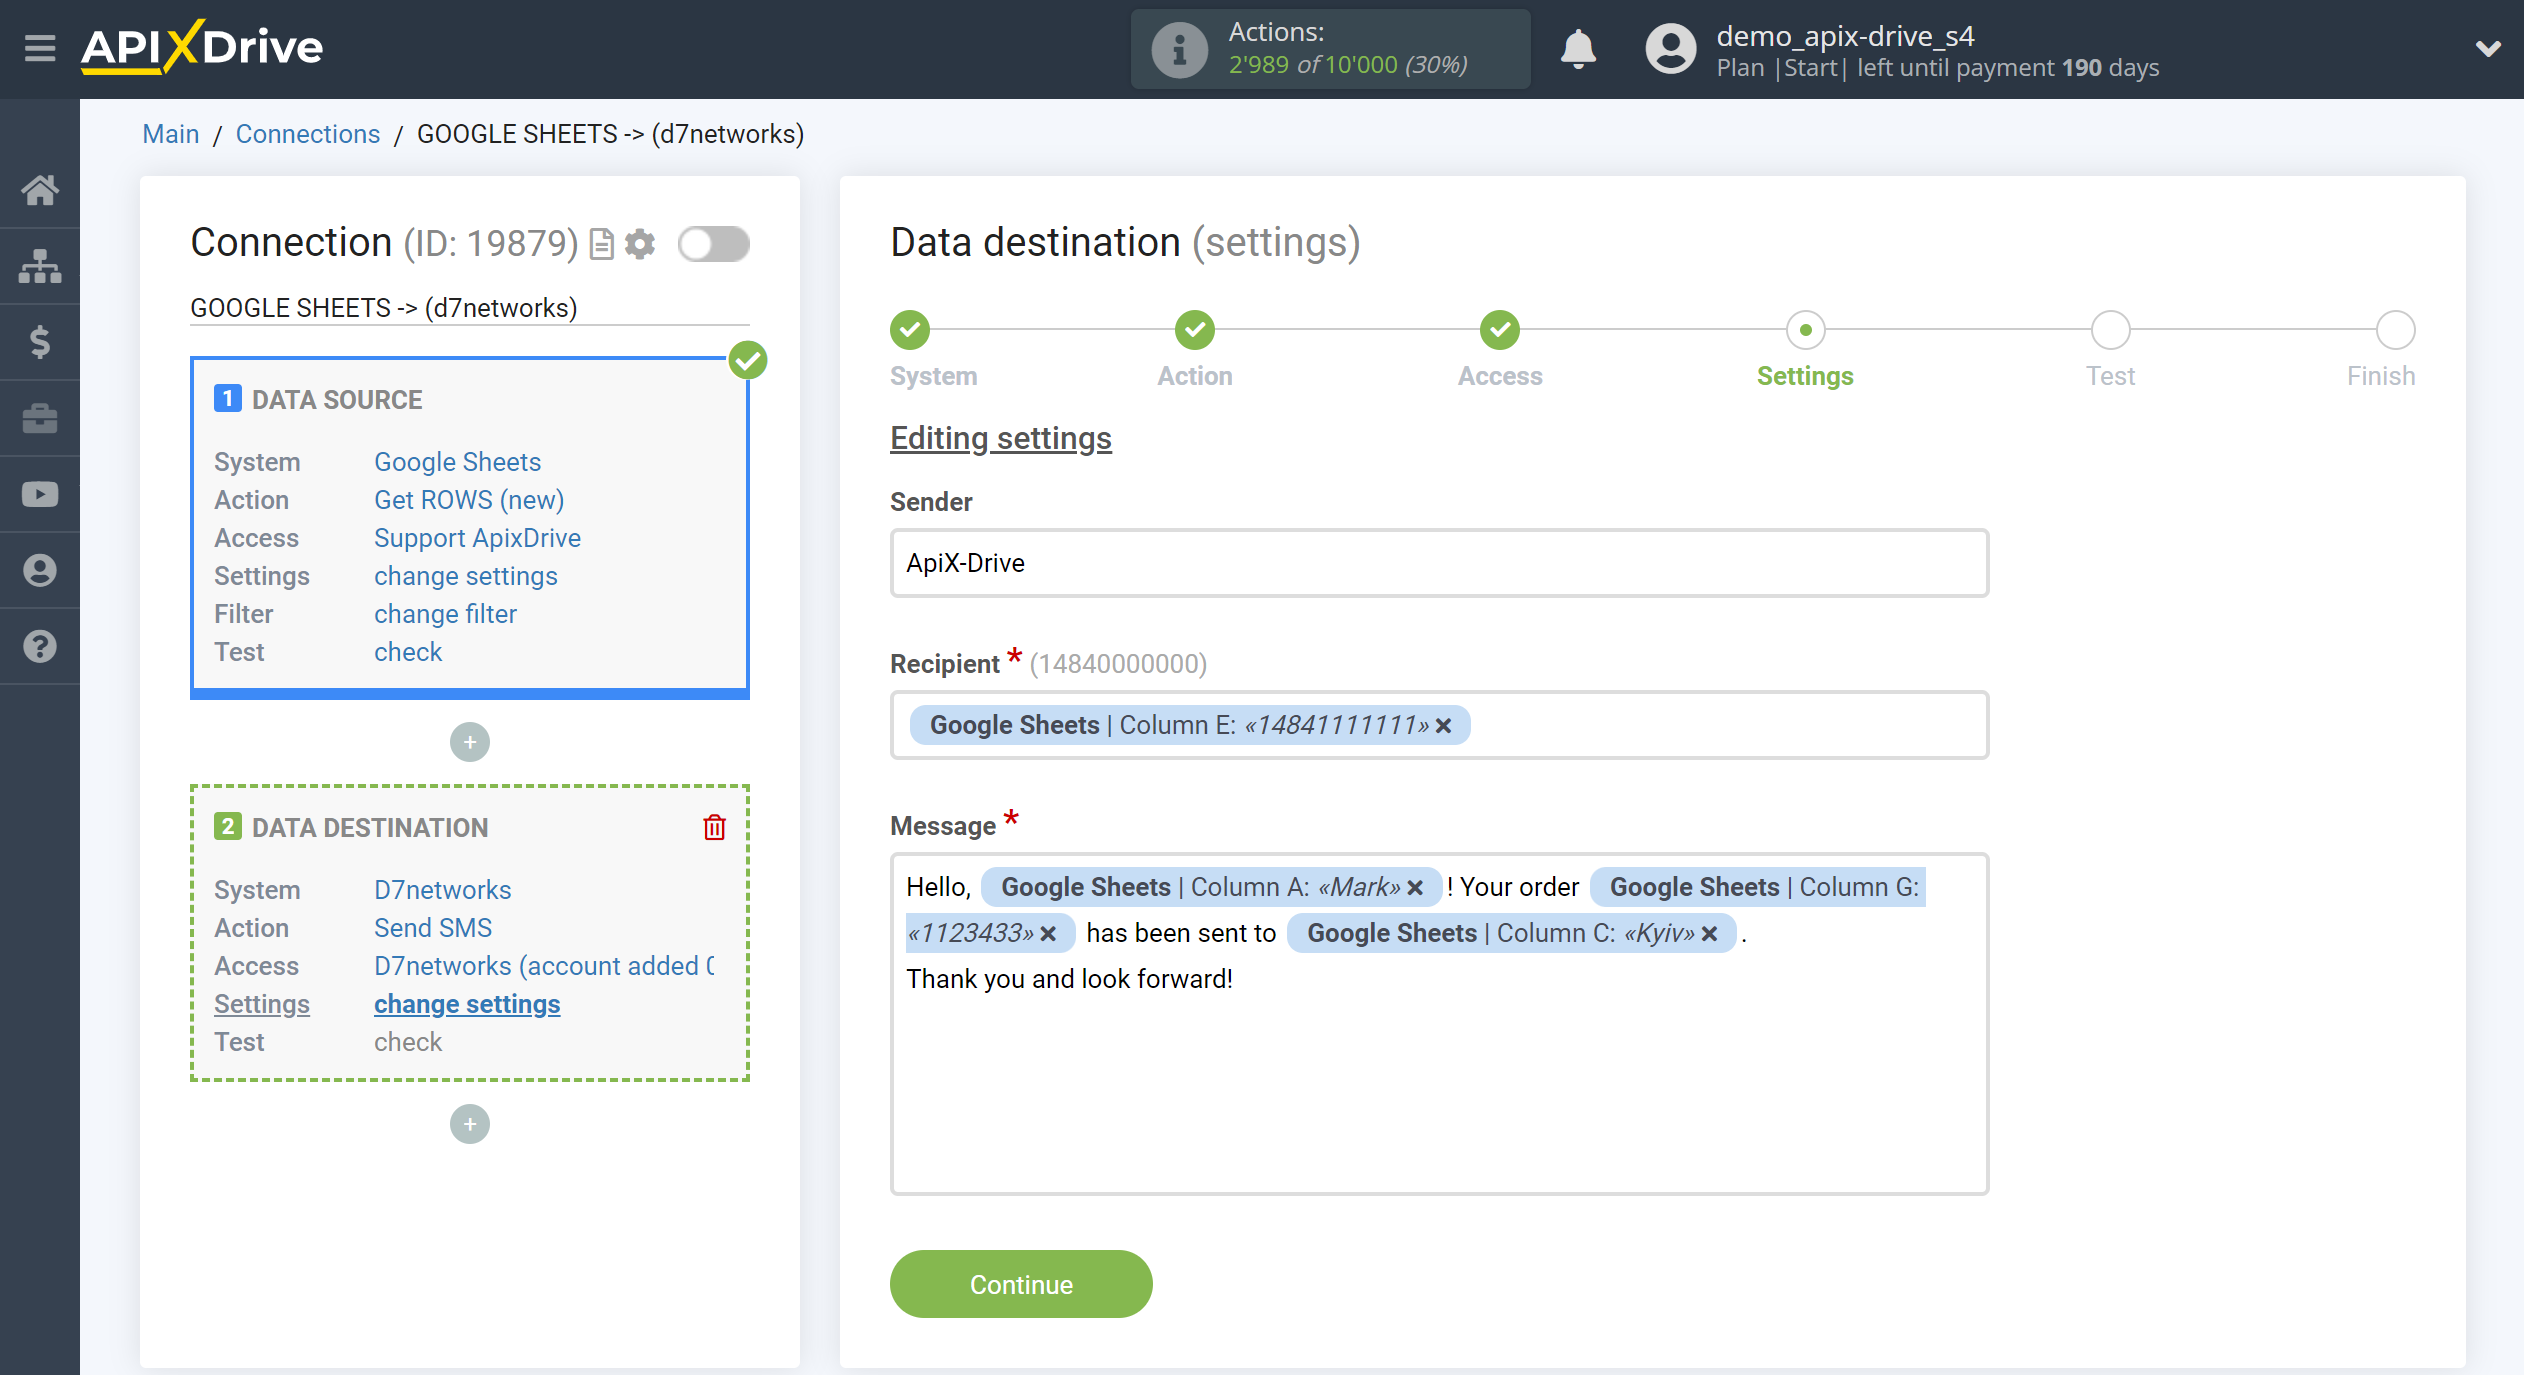Screen dimensions: 2524x1375
Task: Go to Home via sidebar icon
Action: [40, 189]
